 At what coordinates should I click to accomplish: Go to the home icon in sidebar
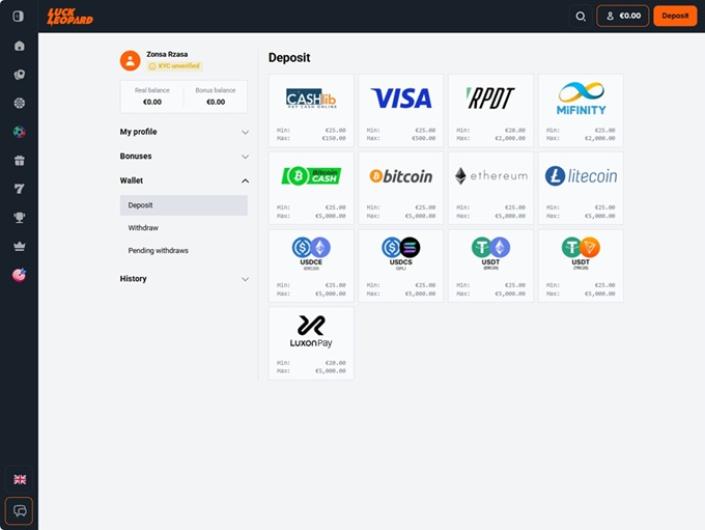[19, 46]
